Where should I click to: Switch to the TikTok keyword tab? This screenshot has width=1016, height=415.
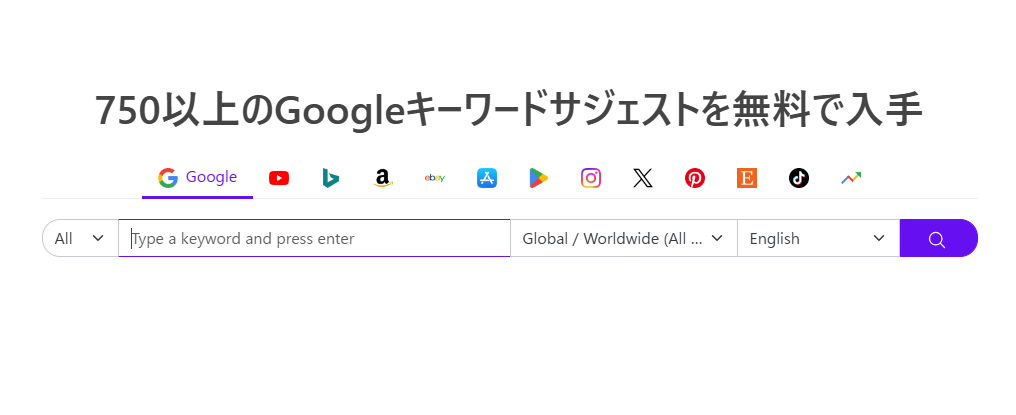point(798,178)
